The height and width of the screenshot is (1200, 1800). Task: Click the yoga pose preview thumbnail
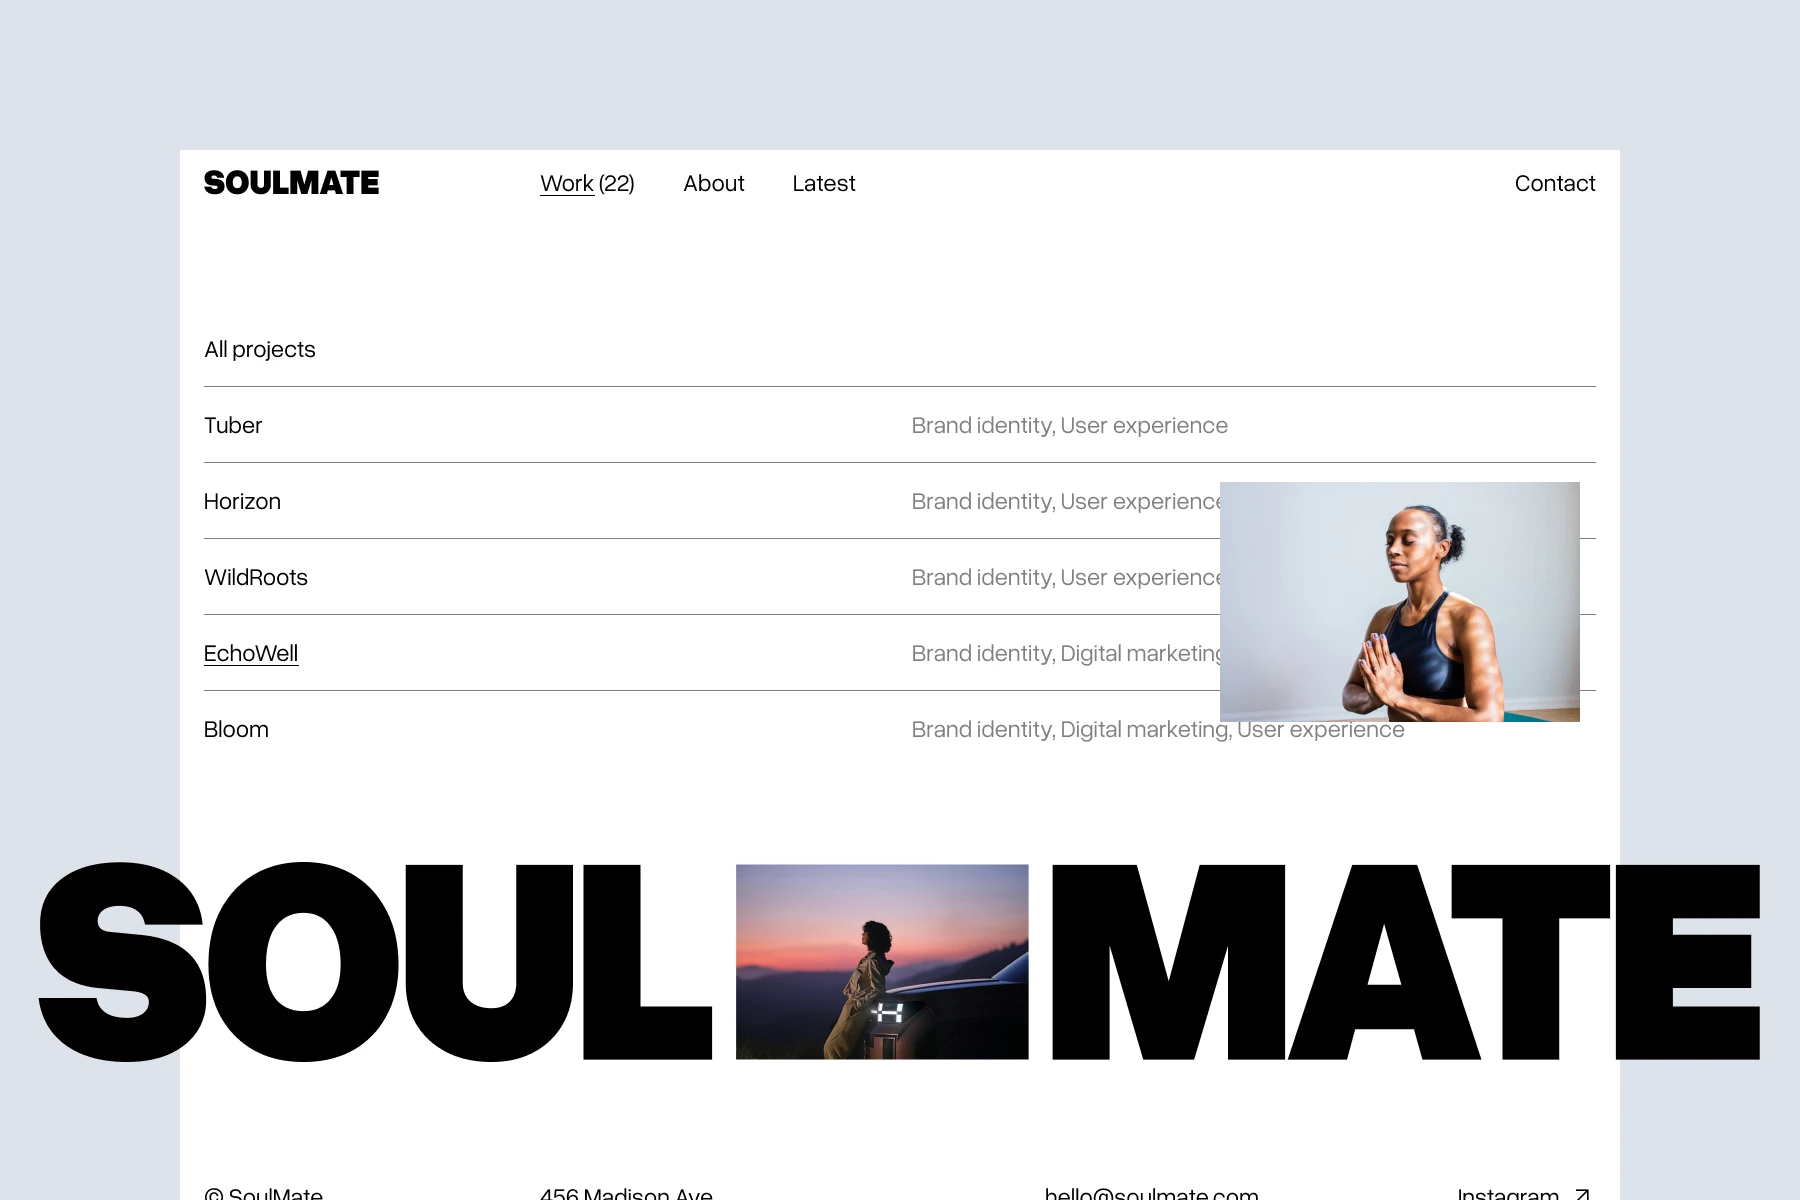[x=1399, y=601]
